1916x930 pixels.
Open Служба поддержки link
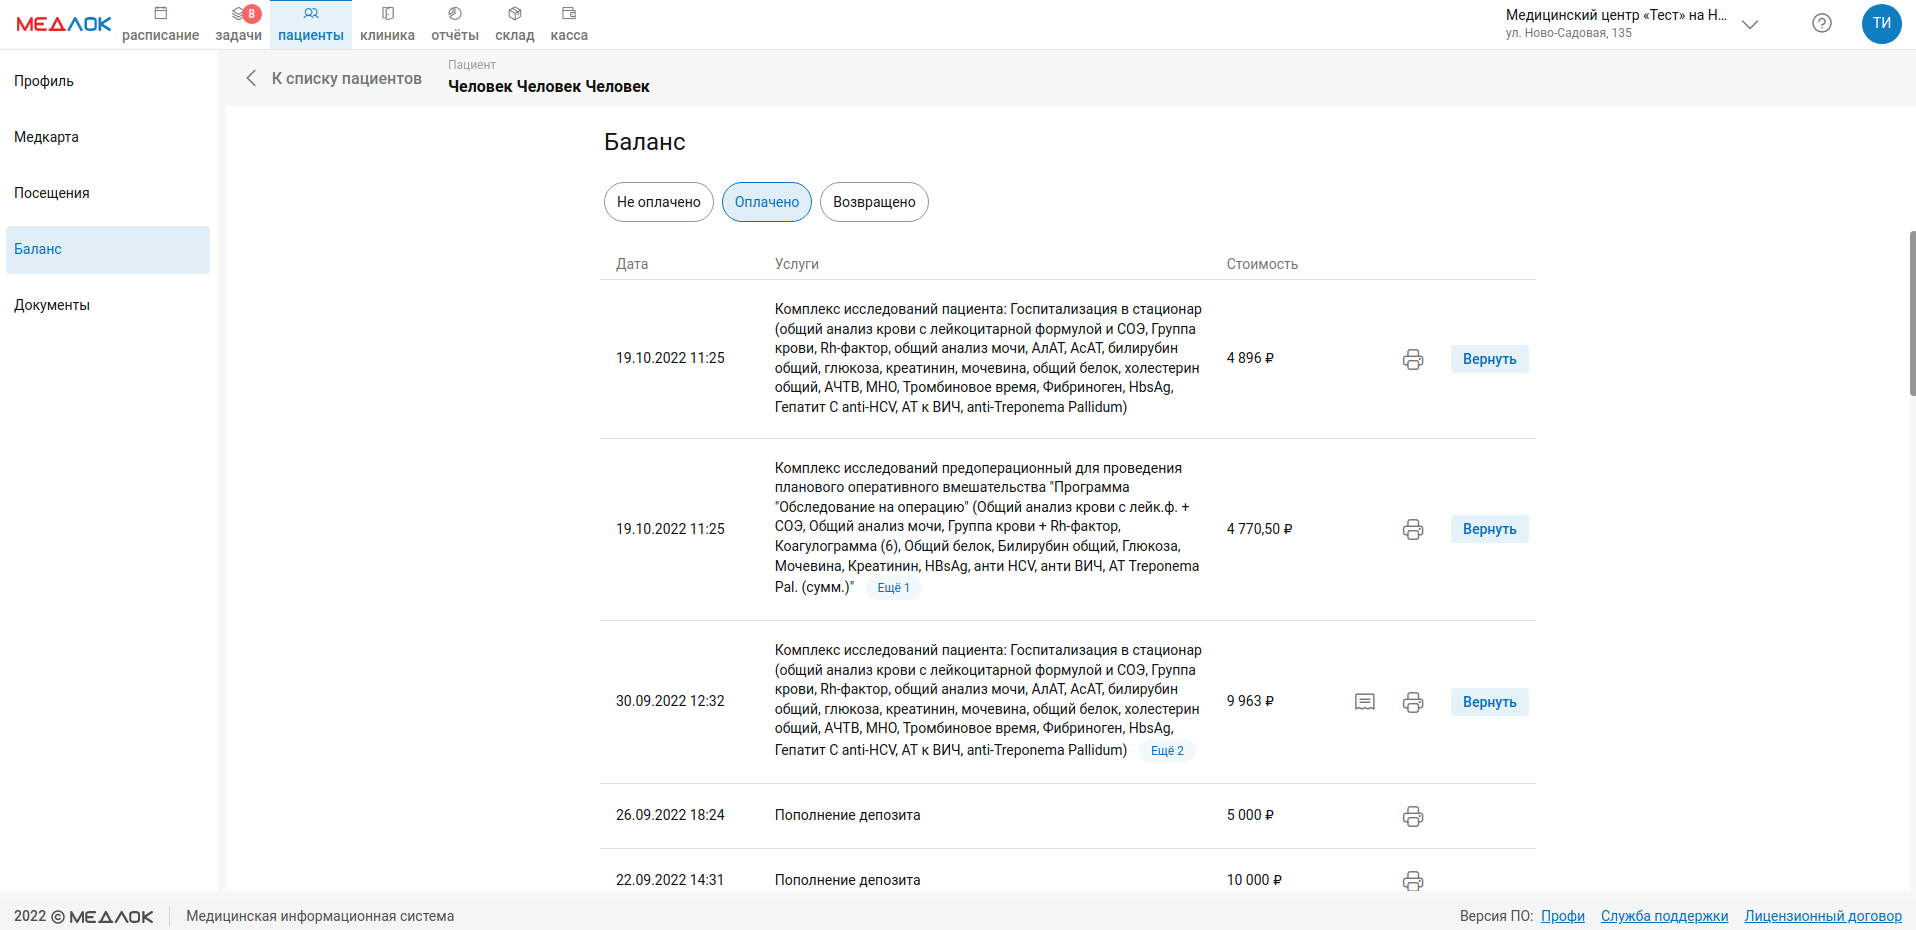[1664, 916]
